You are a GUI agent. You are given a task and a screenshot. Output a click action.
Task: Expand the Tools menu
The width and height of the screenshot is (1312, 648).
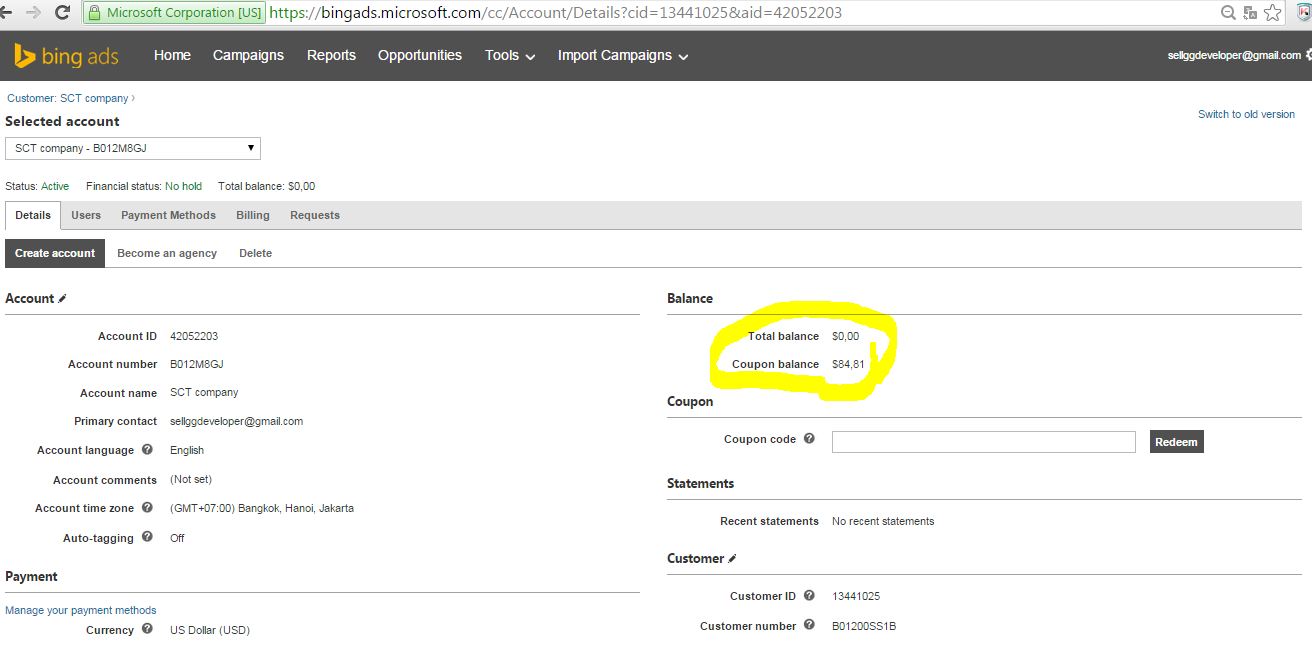coord(509,56)
